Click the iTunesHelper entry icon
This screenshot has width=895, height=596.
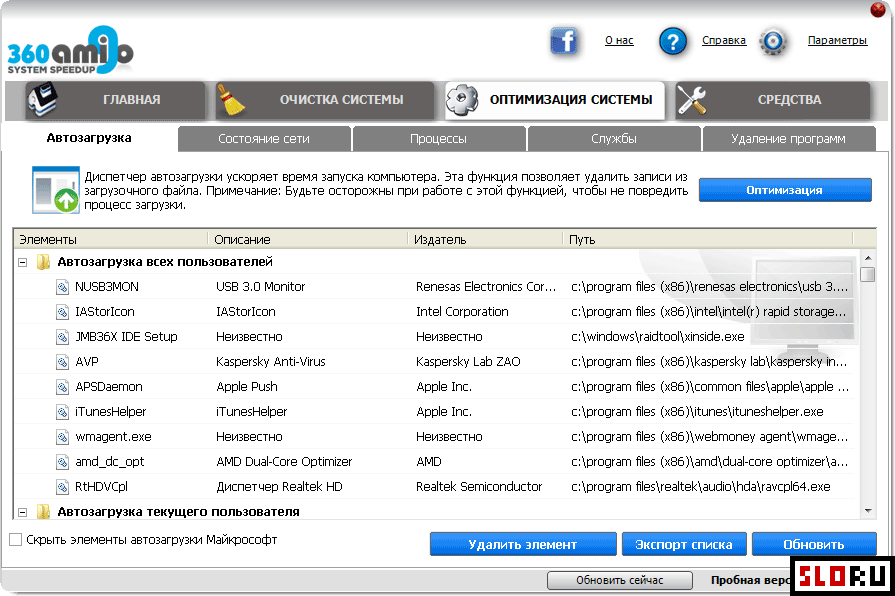coord(62,412)
